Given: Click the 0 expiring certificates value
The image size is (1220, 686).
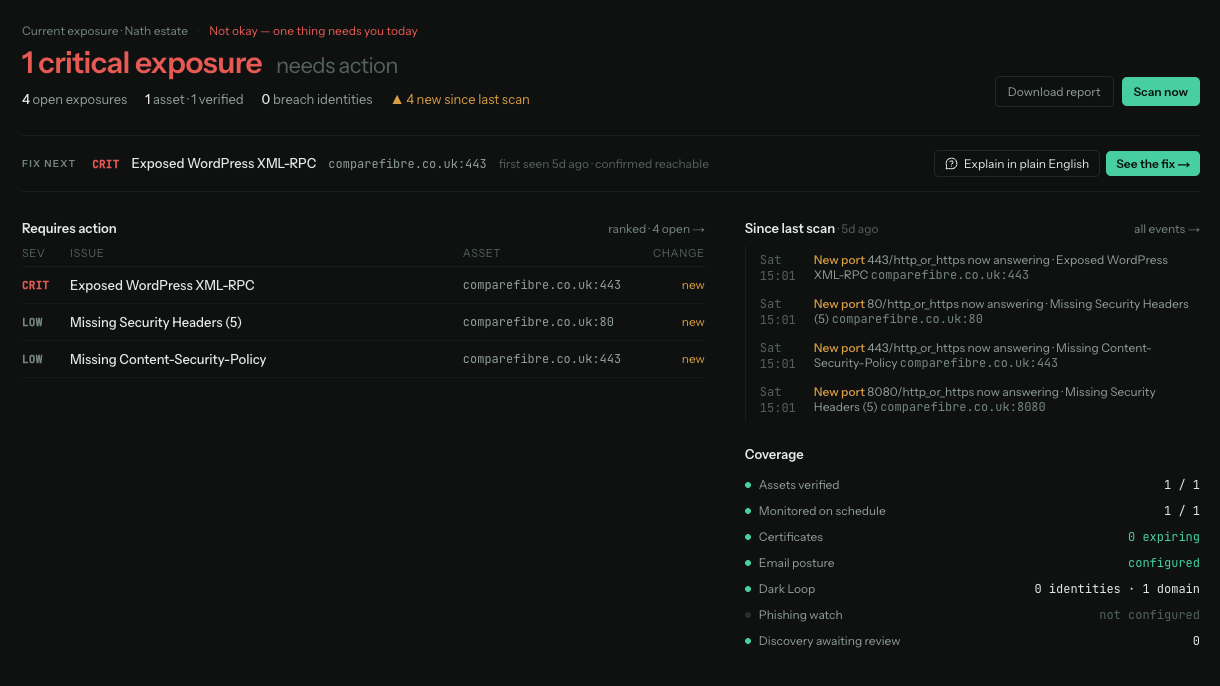Looking at the screenshot, I should tap(1164, 537).
